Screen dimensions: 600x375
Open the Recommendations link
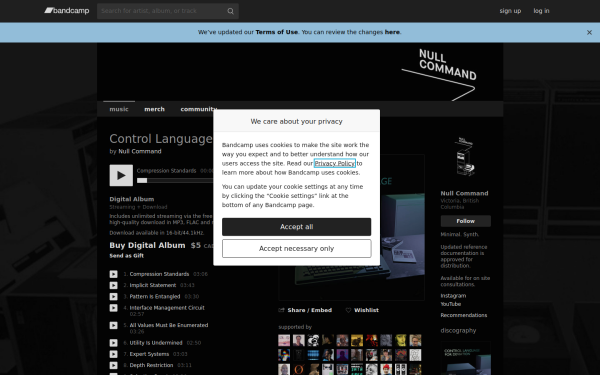(464, 315)
